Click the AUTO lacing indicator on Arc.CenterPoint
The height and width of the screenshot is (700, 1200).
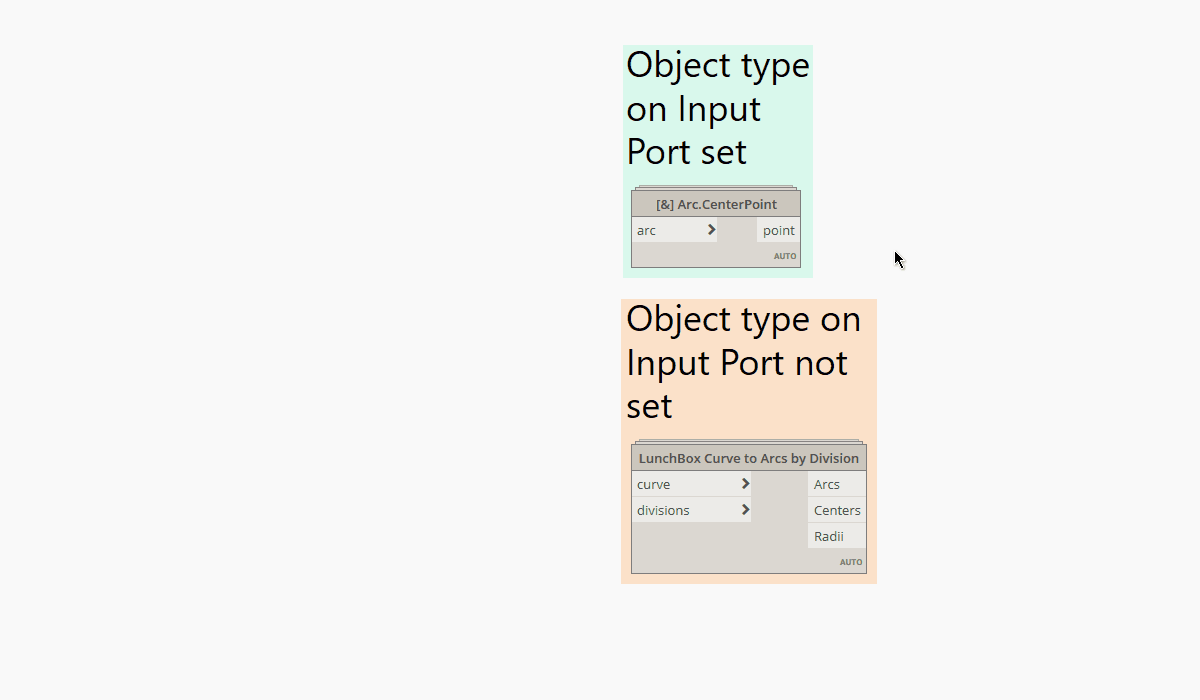[784, 256]
